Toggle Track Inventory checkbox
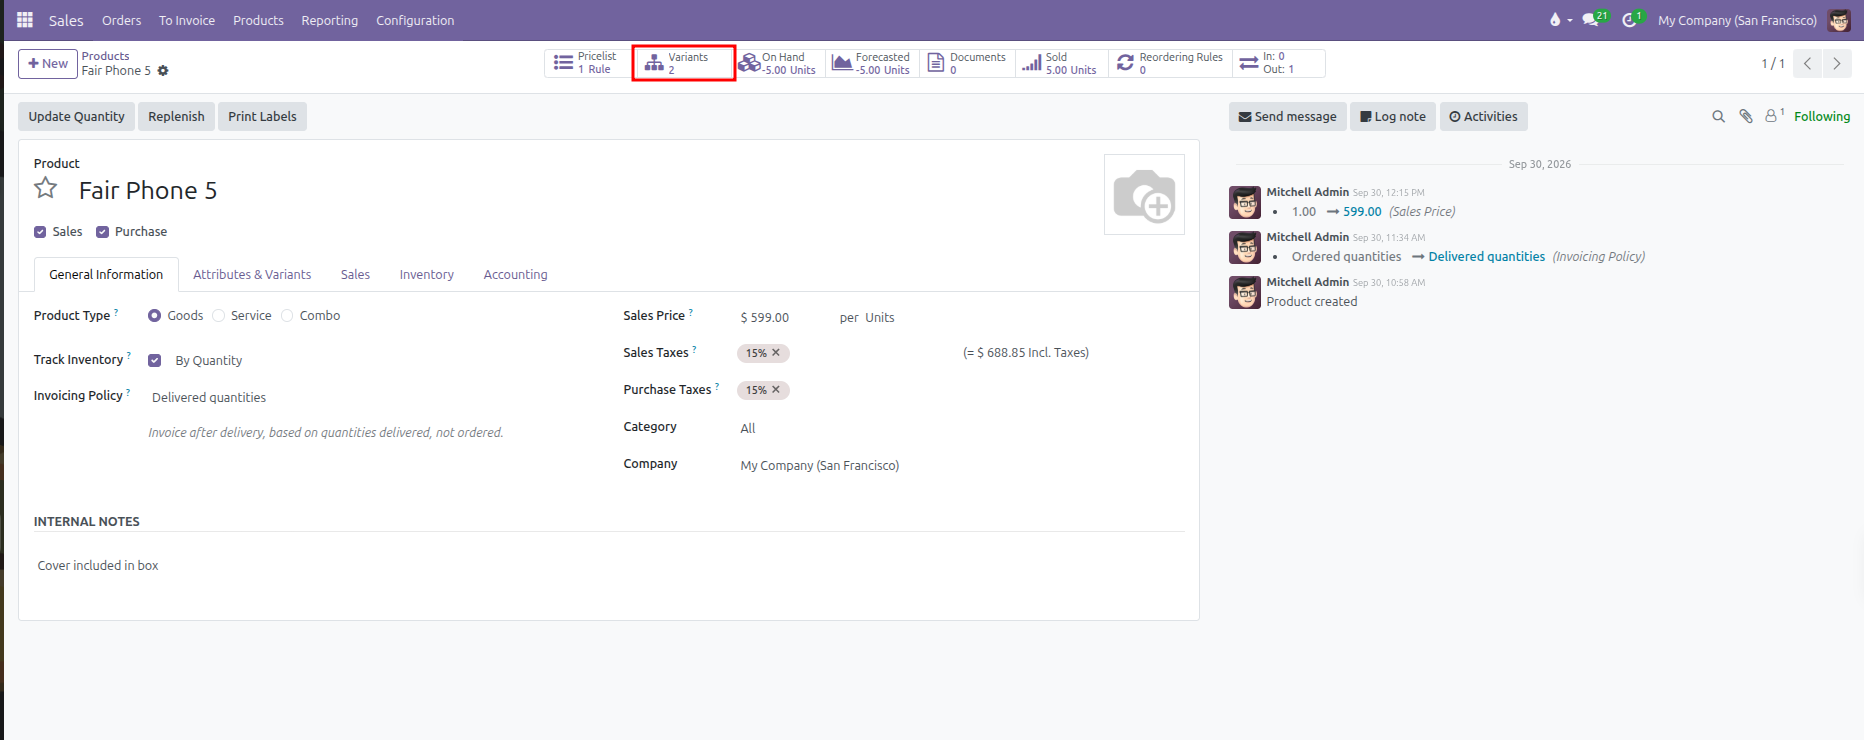1864x740 pixels. (x=155, y=361)
